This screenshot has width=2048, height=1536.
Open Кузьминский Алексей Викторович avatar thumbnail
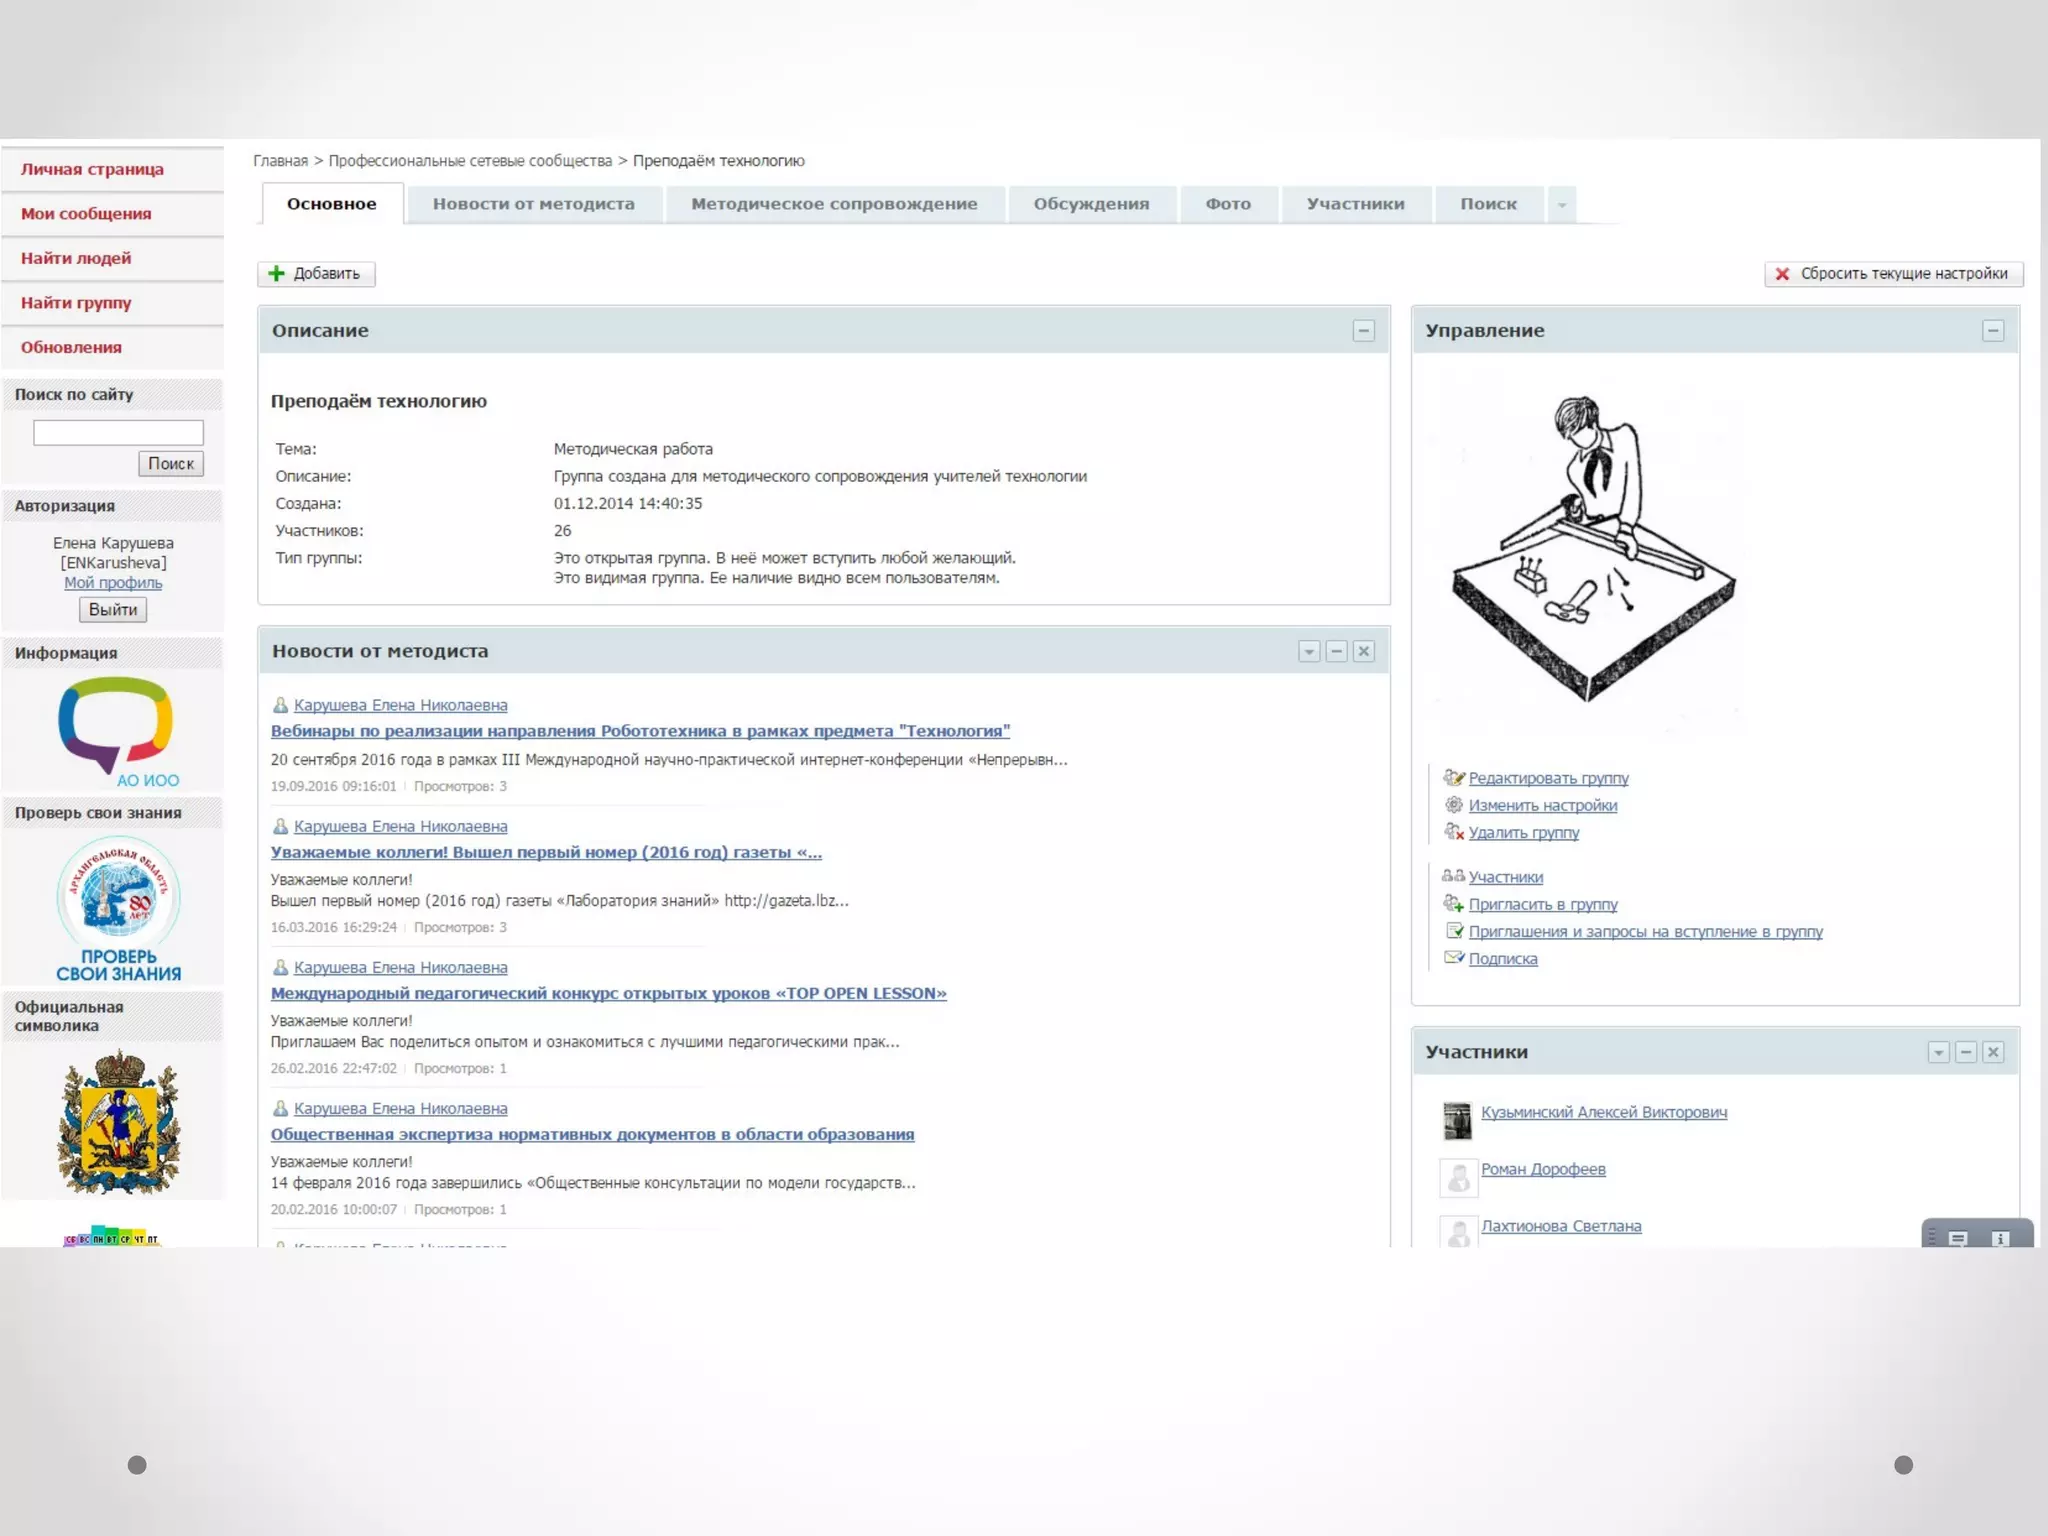click(x=1457, y=1120)
